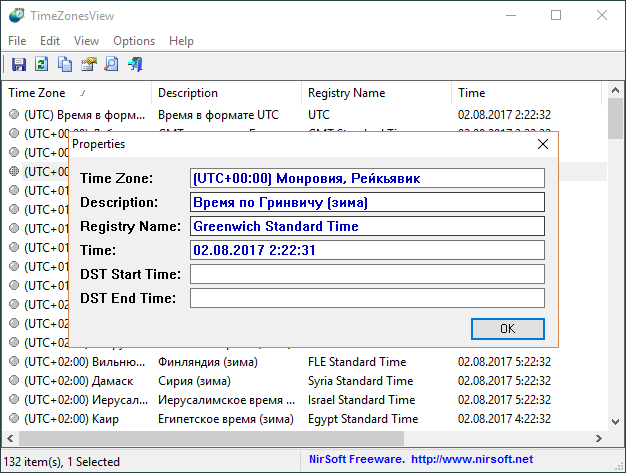The height and width of the screenshot is (473, 626).
Task: Click the Registry Name field in Properties
Action: (x=367, y=226)
